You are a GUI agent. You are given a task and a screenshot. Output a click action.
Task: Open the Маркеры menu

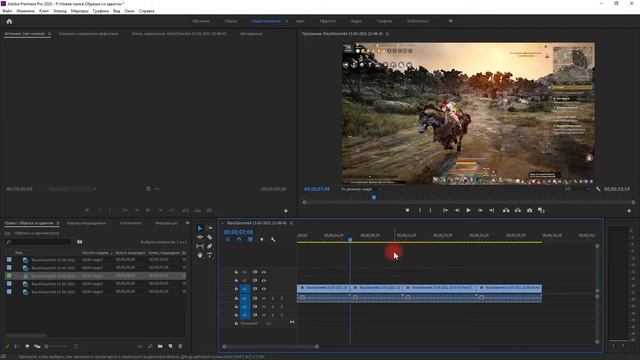point(80,11)
